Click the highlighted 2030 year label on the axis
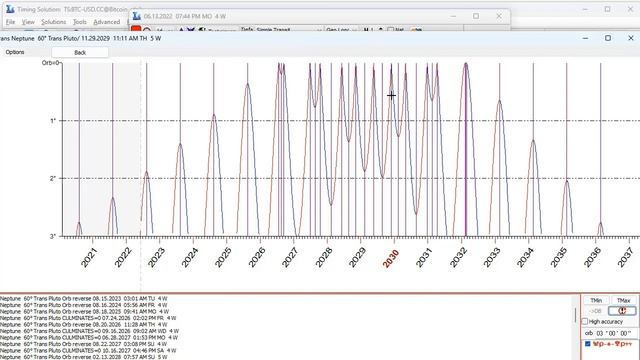The height and width of the screenshot is (360, 640). pos(390,258)
